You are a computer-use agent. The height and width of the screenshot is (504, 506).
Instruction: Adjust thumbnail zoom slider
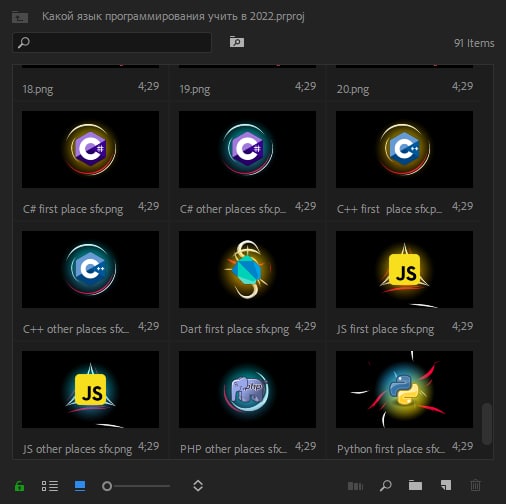[x=136, y=486]
